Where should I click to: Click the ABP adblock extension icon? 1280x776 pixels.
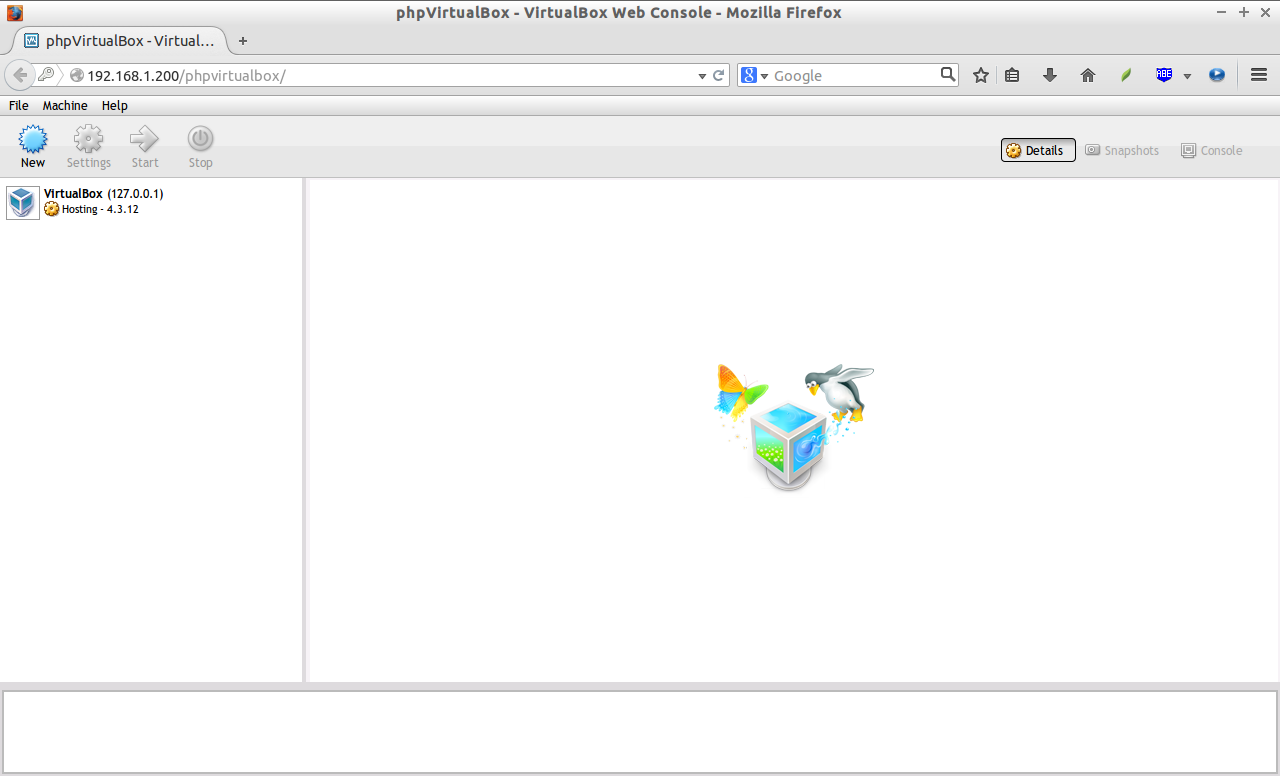point(1164,75)
